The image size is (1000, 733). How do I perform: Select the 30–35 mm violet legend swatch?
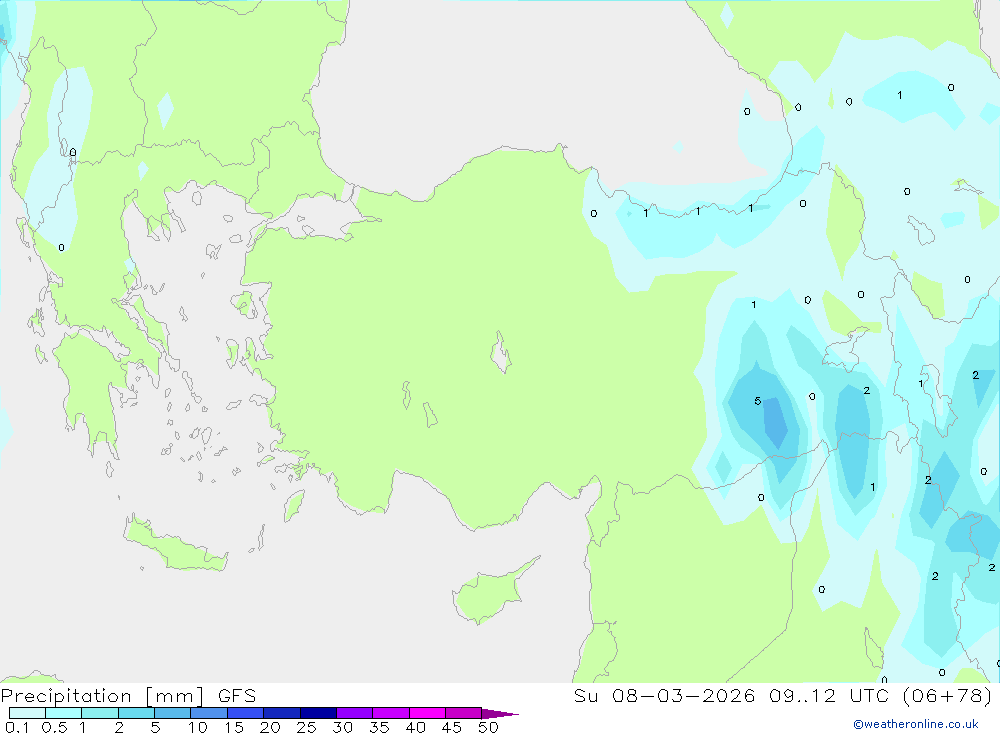(x=355, y=713)
